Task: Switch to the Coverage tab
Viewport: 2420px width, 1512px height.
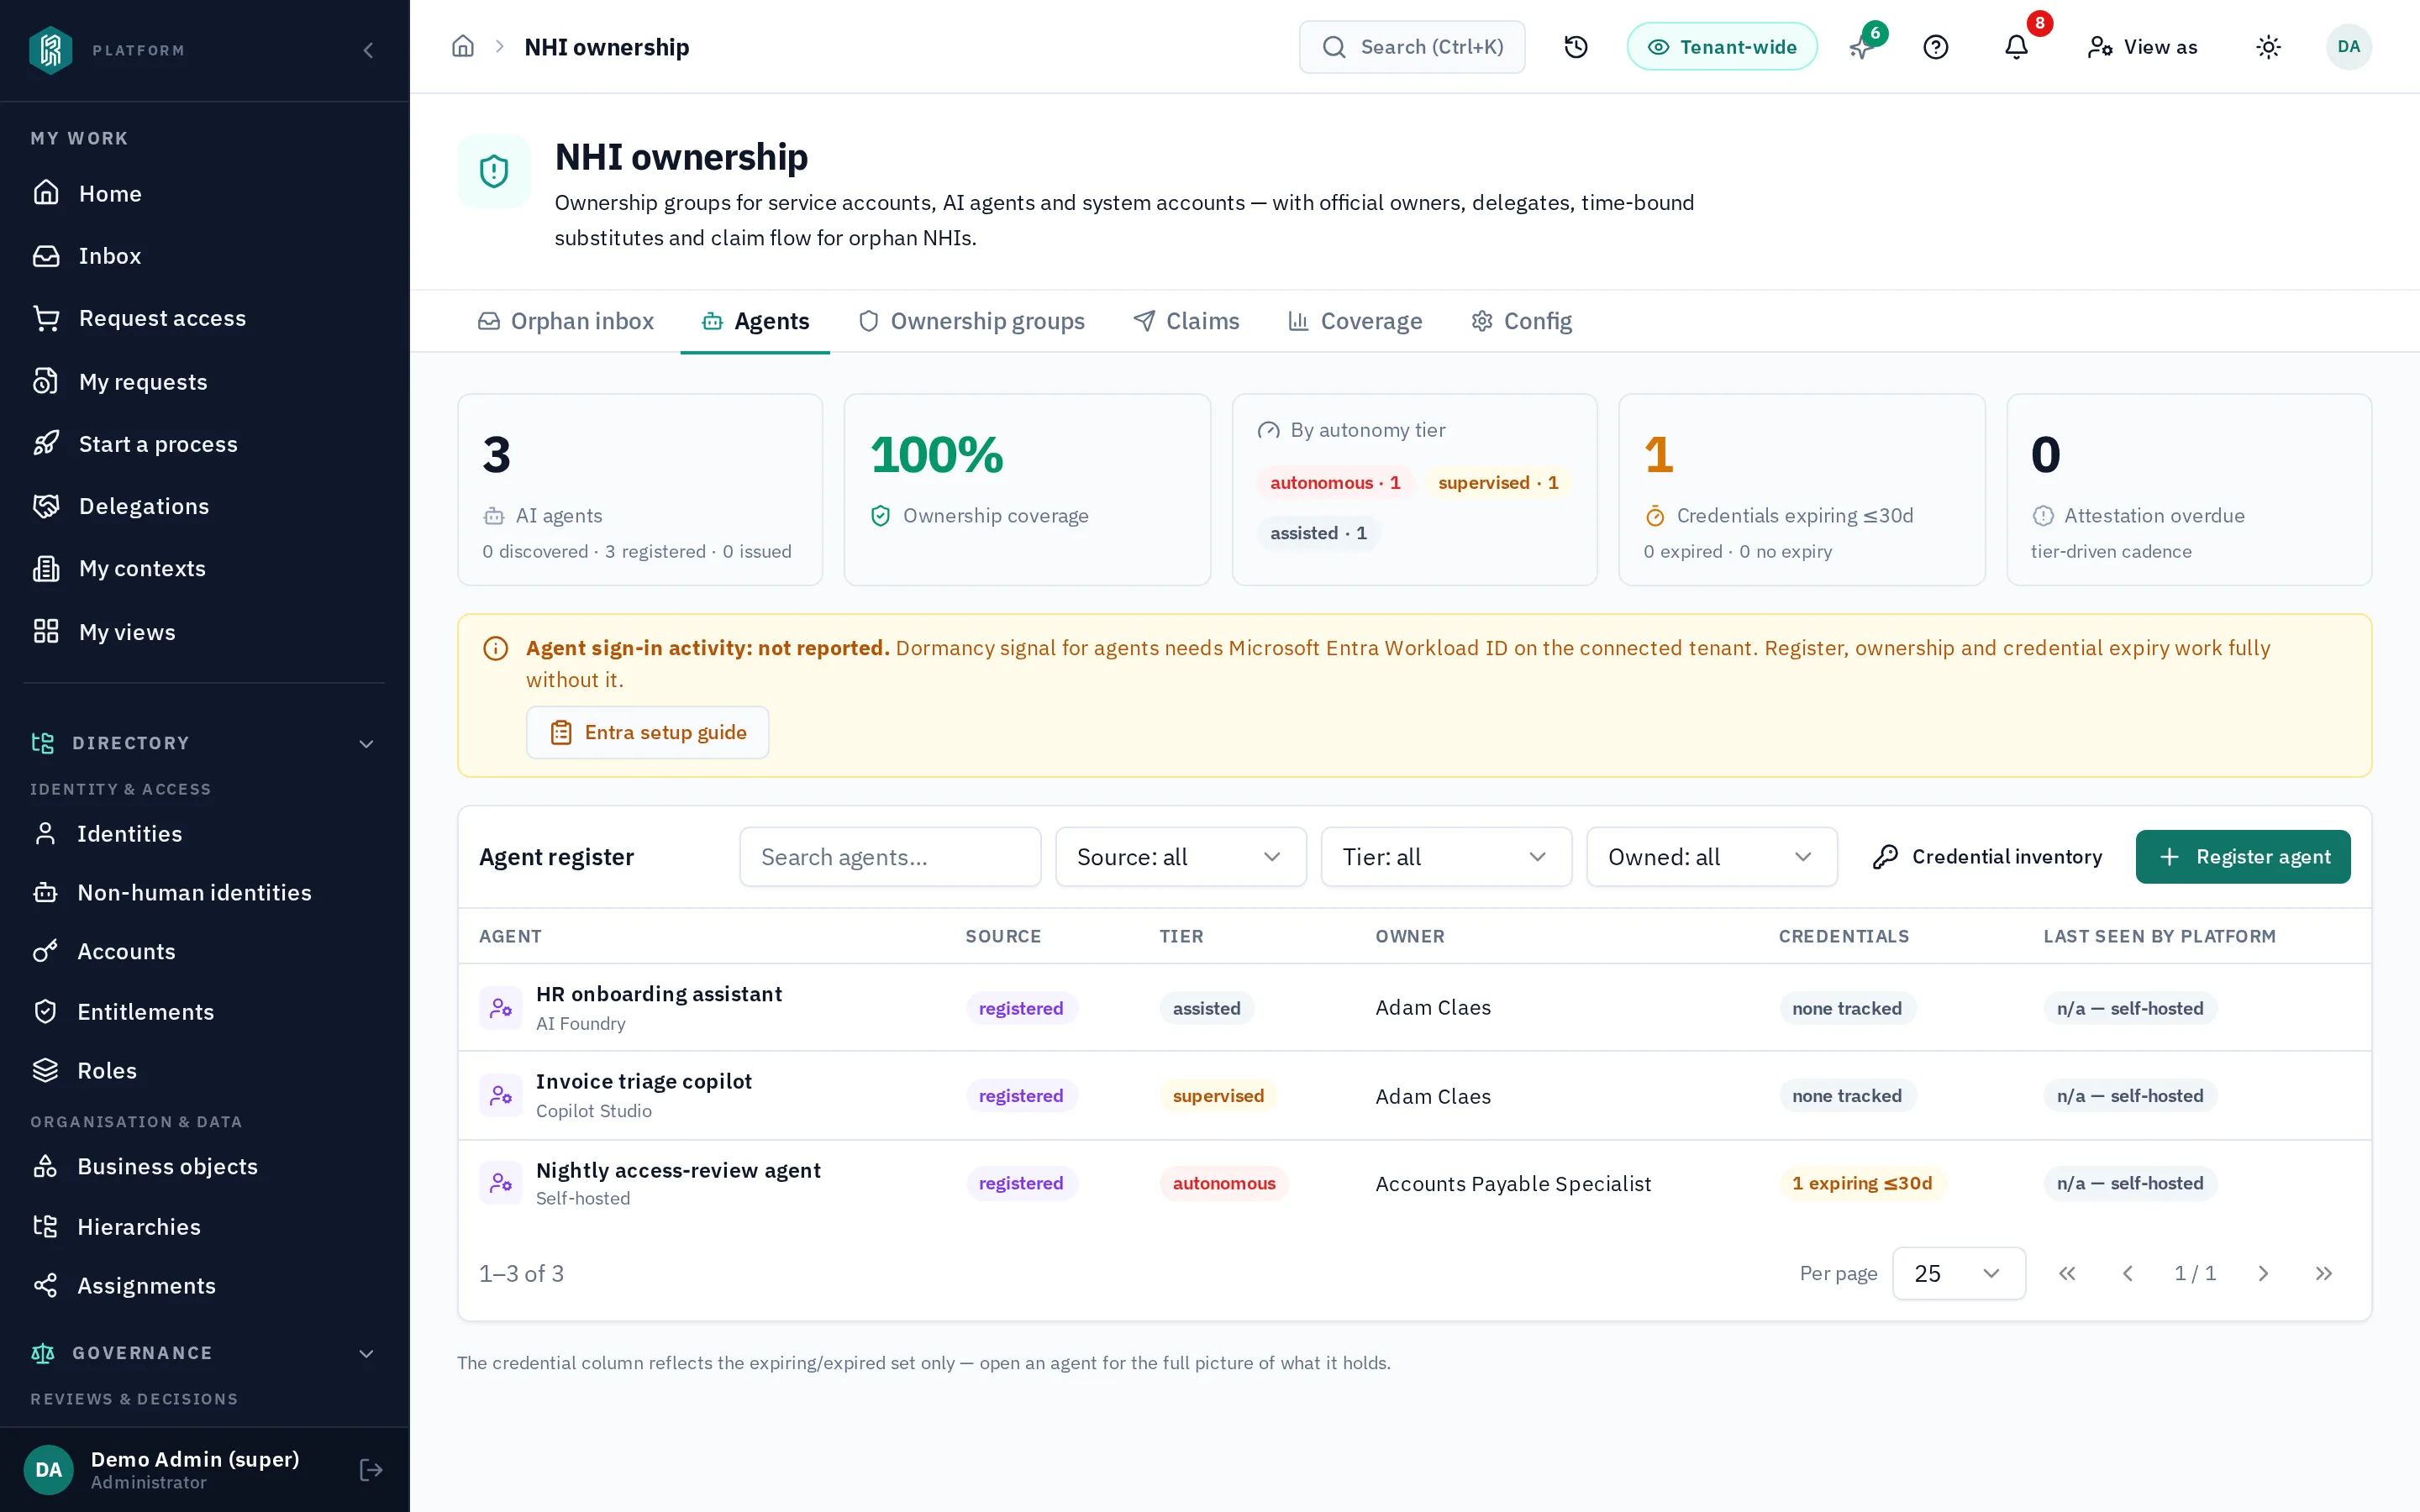Action: (1355, 321)
